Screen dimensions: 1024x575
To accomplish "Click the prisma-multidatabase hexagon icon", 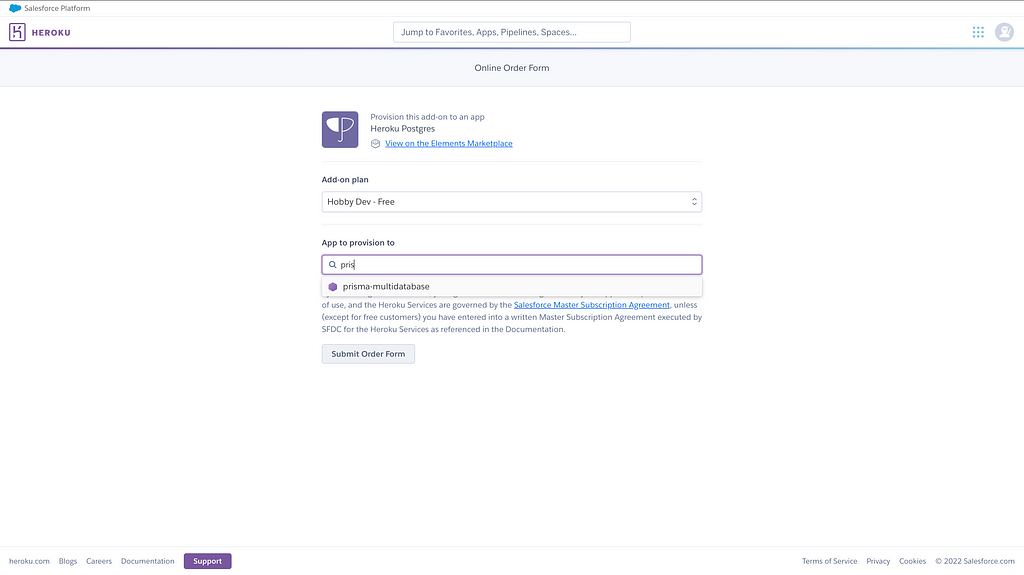I will pos(332,287).
